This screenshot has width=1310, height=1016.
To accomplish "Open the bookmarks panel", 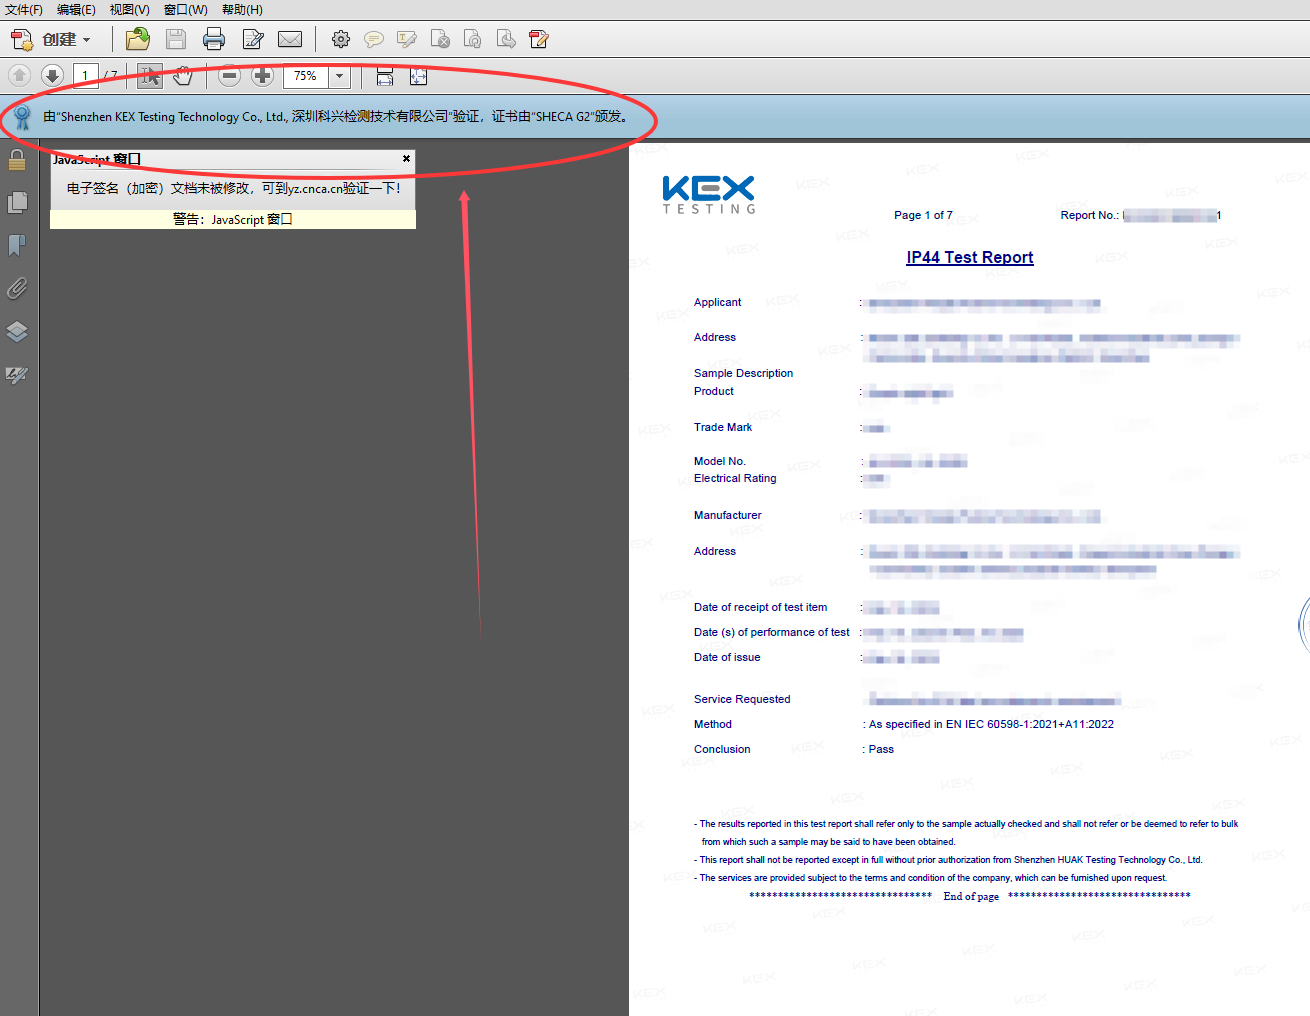I will 17,246.
